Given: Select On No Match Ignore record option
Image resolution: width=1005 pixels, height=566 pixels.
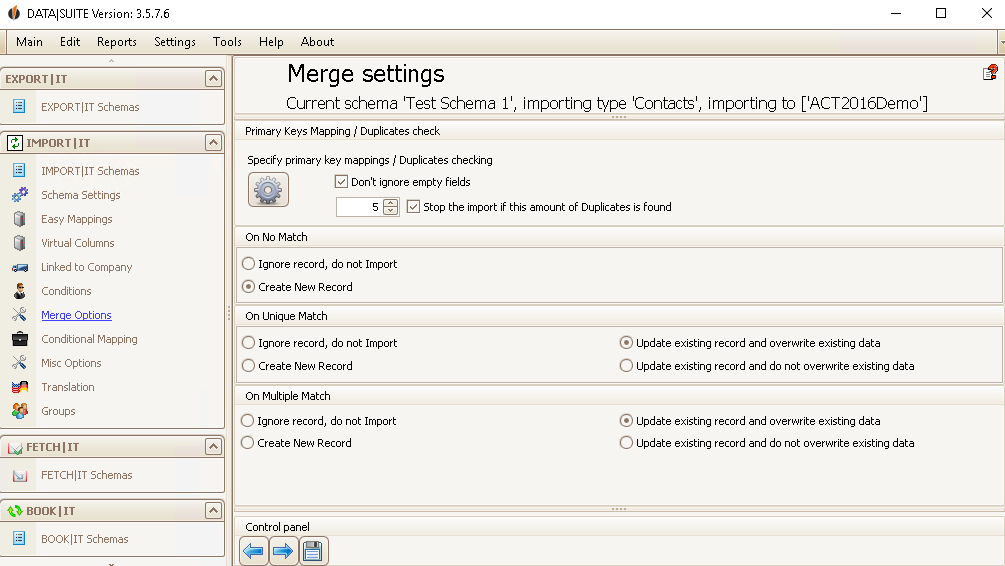Looking at the screenshot, I should [249, 263].
